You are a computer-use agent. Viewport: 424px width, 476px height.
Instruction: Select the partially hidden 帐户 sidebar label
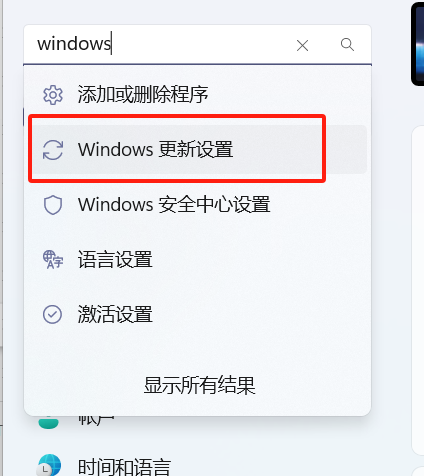(96, 420)
